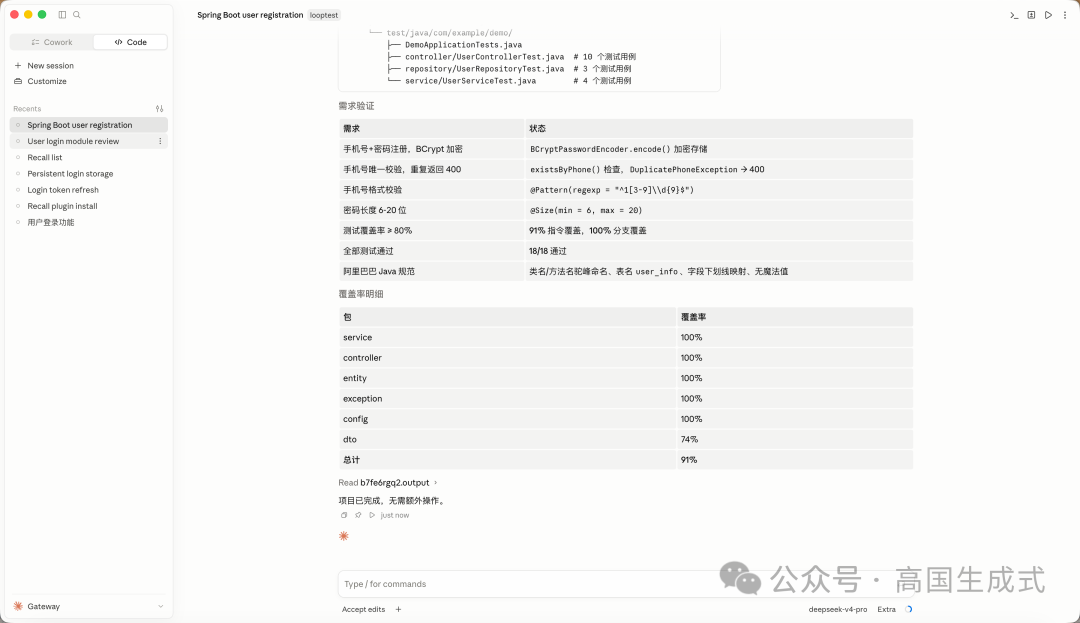Switch to the Code tab
This screenshot has width=1080, height=623.
click(x=130, y=42)
